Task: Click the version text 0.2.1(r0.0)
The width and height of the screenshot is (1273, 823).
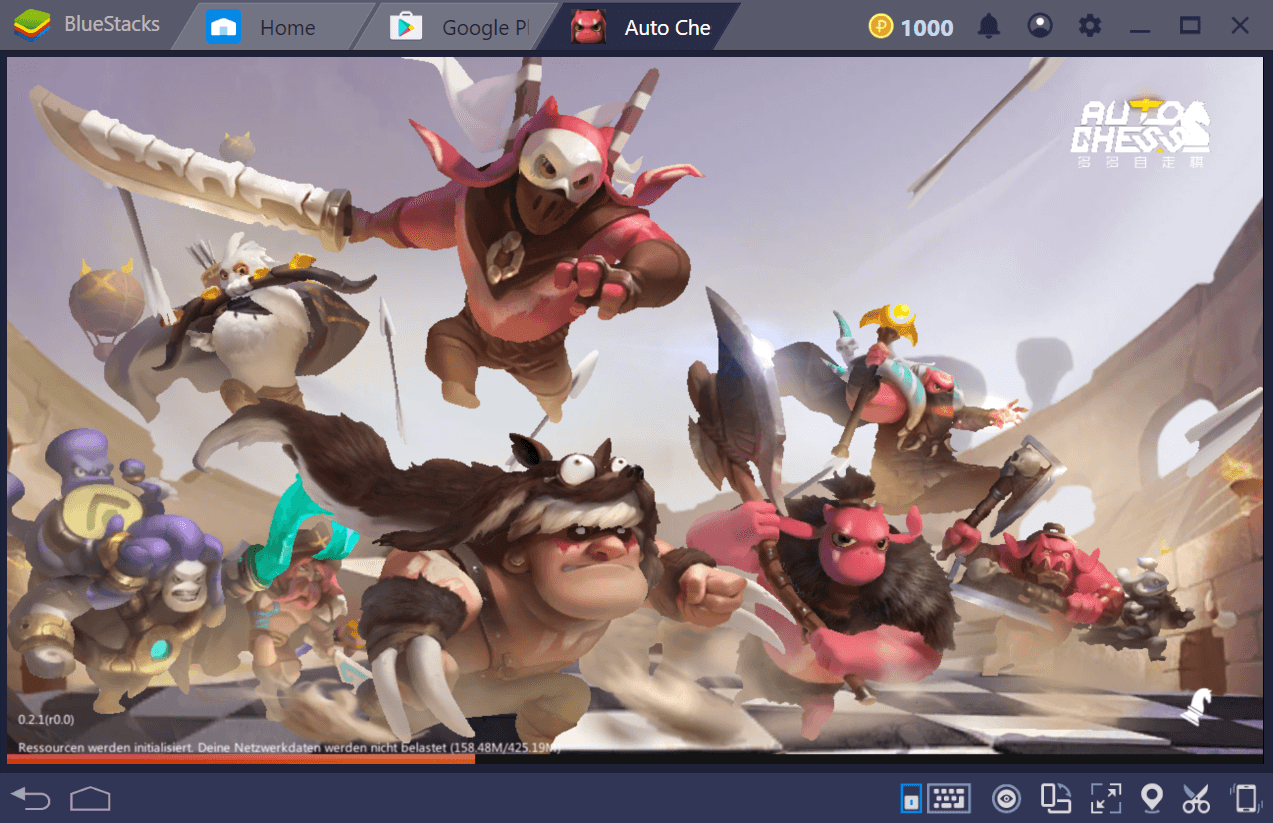Action: [x=46, y=719]
